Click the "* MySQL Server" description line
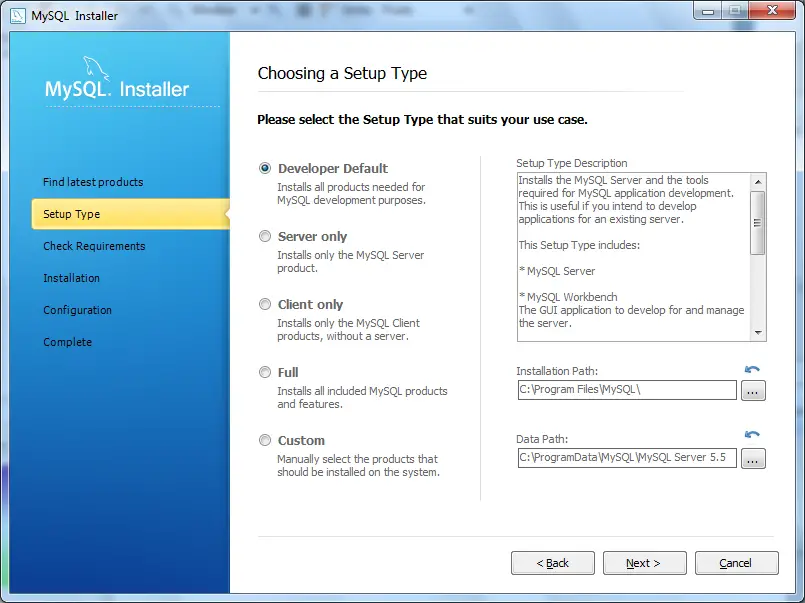Viewport: 805px width, 603px height. coord(557,271)
